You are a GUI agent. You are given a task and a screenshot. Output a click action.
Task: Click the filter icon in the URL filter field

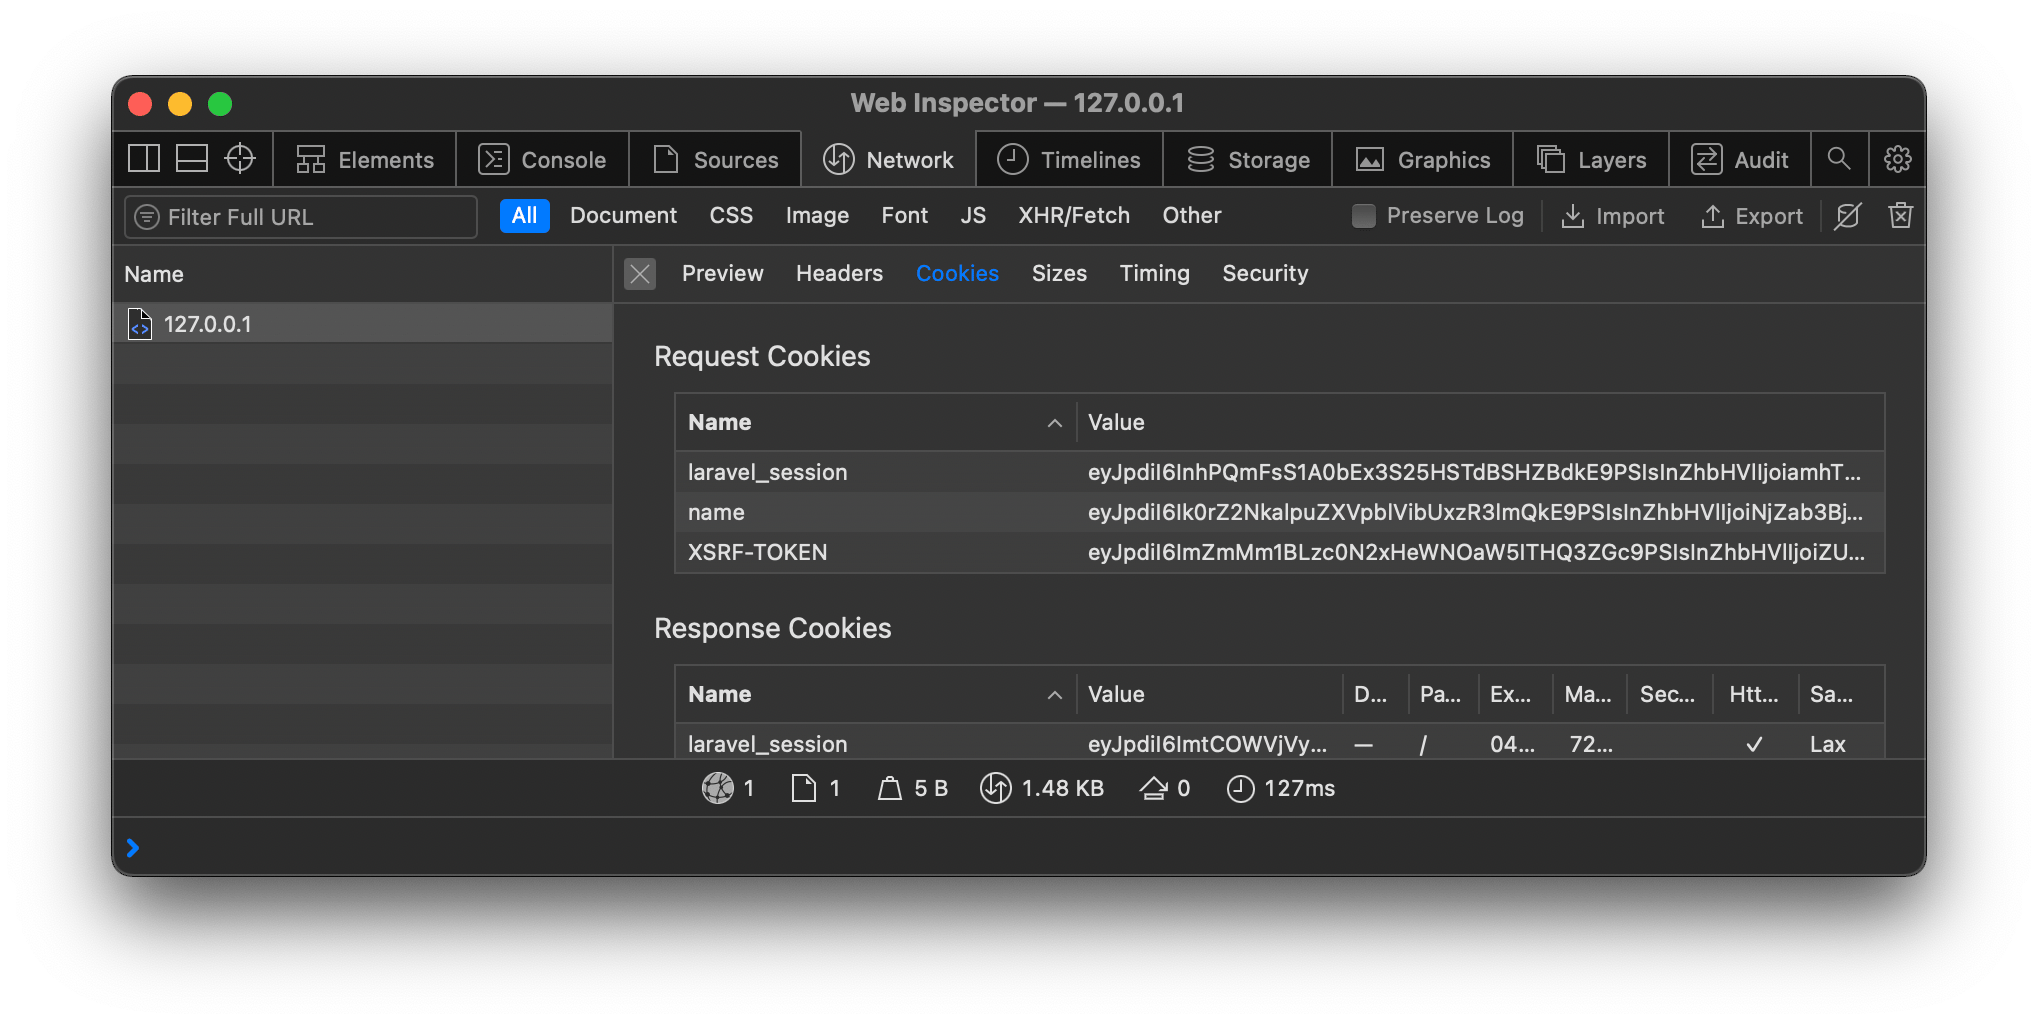tap(145, 217)
